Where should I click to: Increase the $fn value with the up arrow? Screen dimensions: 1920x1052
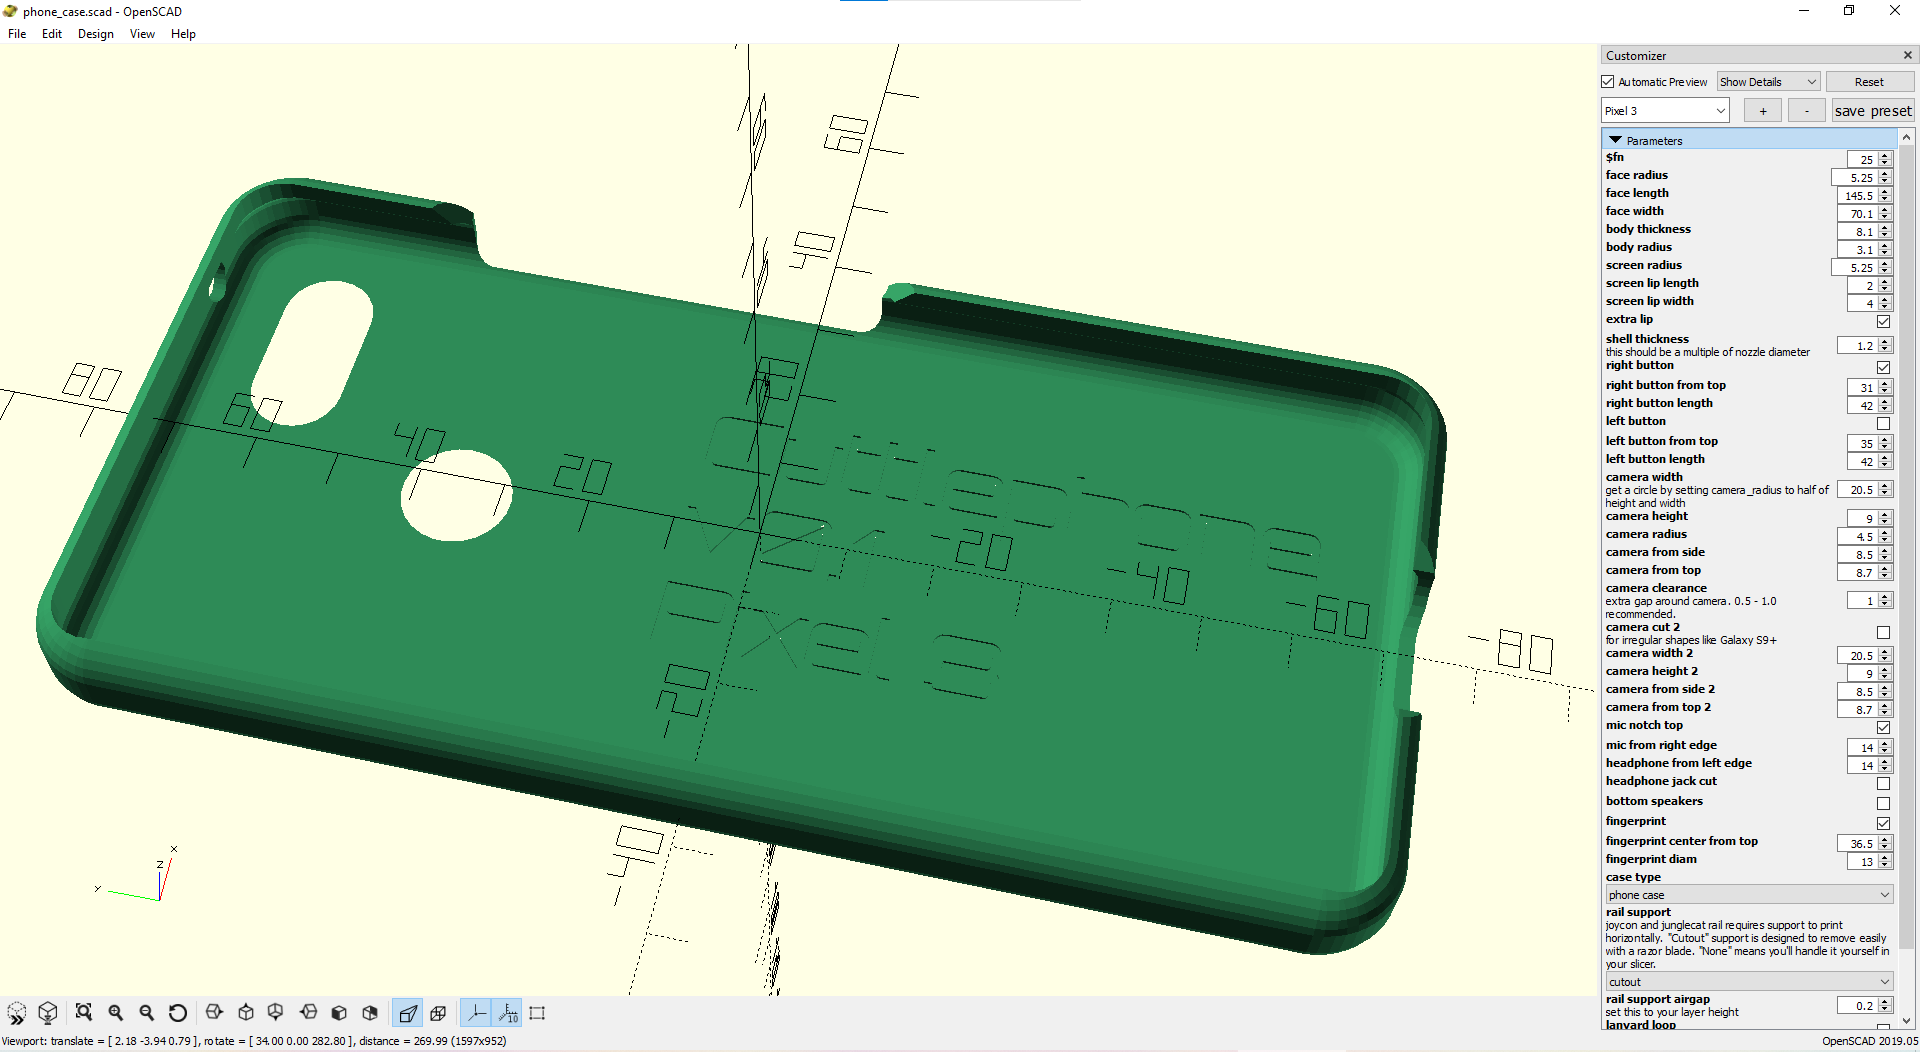[1885, 156]
